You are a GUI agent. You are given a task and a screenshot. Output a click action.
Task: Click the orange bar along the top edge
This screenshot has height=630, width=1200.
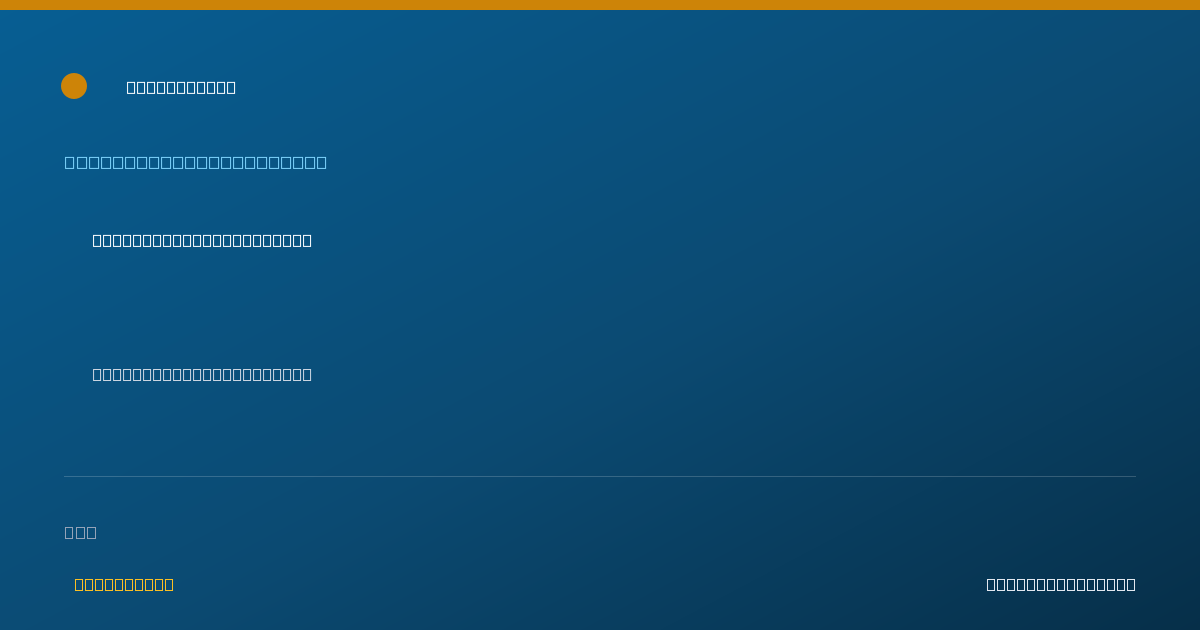600,5
